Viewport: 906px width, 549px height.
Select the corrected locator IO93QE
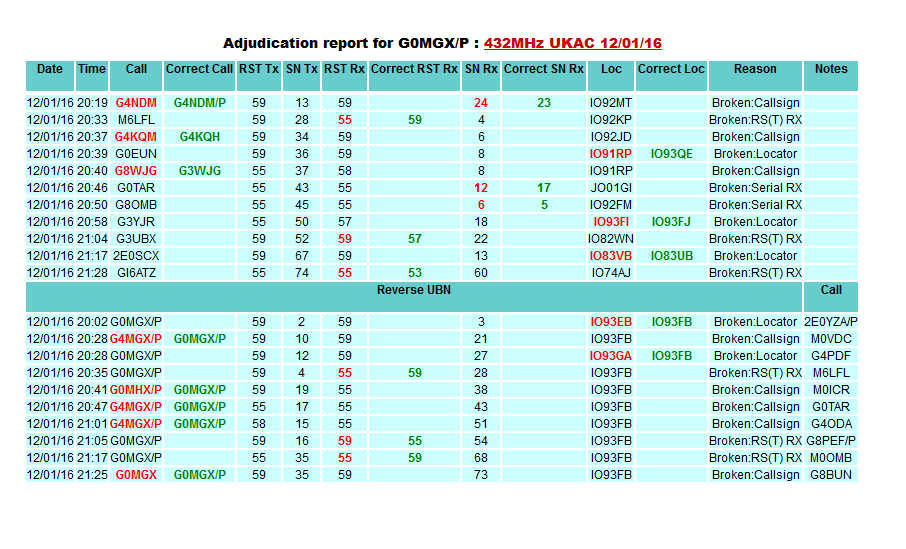[x=671, y=154]
